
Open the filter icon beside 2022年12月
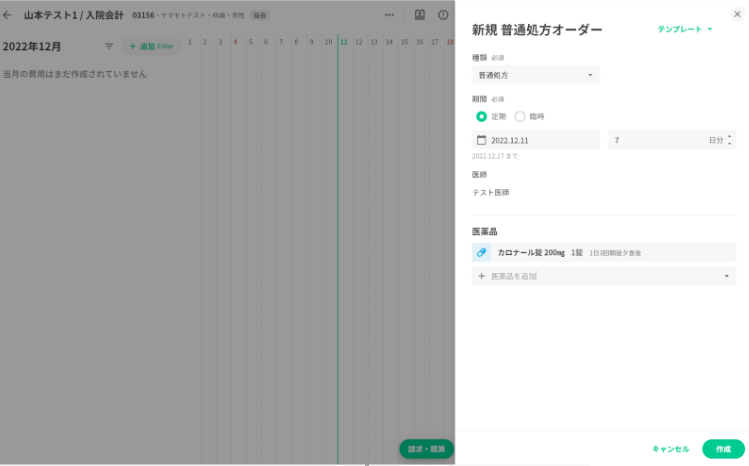coord(109,46)
